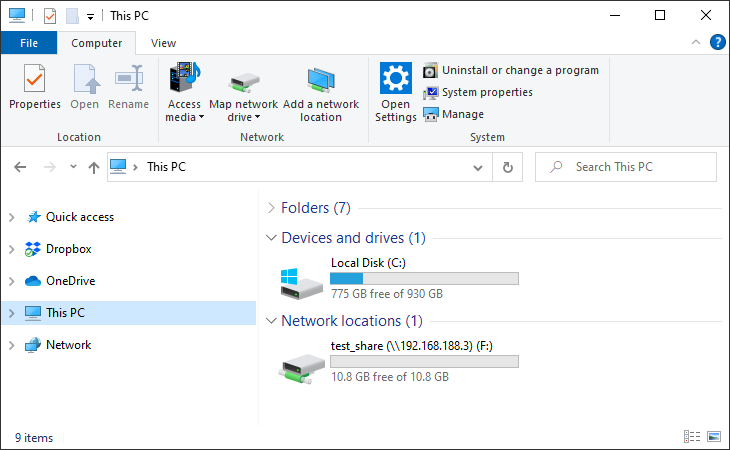Select Network in the sidebar
Image resolution: width=730 pixels, height=450 pixels.
point(68,345)
